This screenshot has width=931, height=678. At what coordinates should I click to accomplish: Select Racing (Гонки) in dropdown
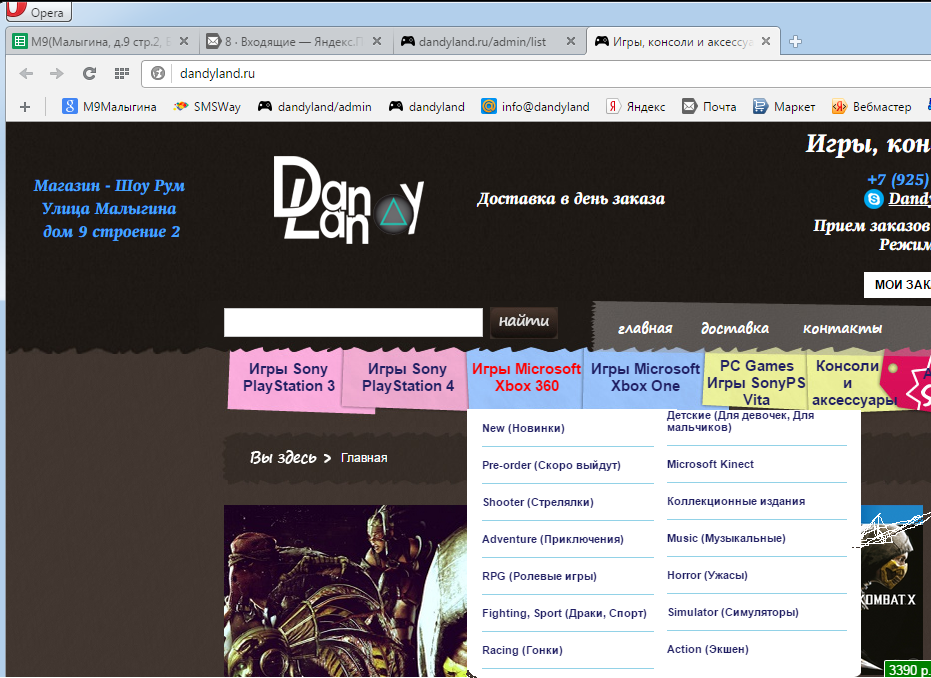(x=522, y=650)
